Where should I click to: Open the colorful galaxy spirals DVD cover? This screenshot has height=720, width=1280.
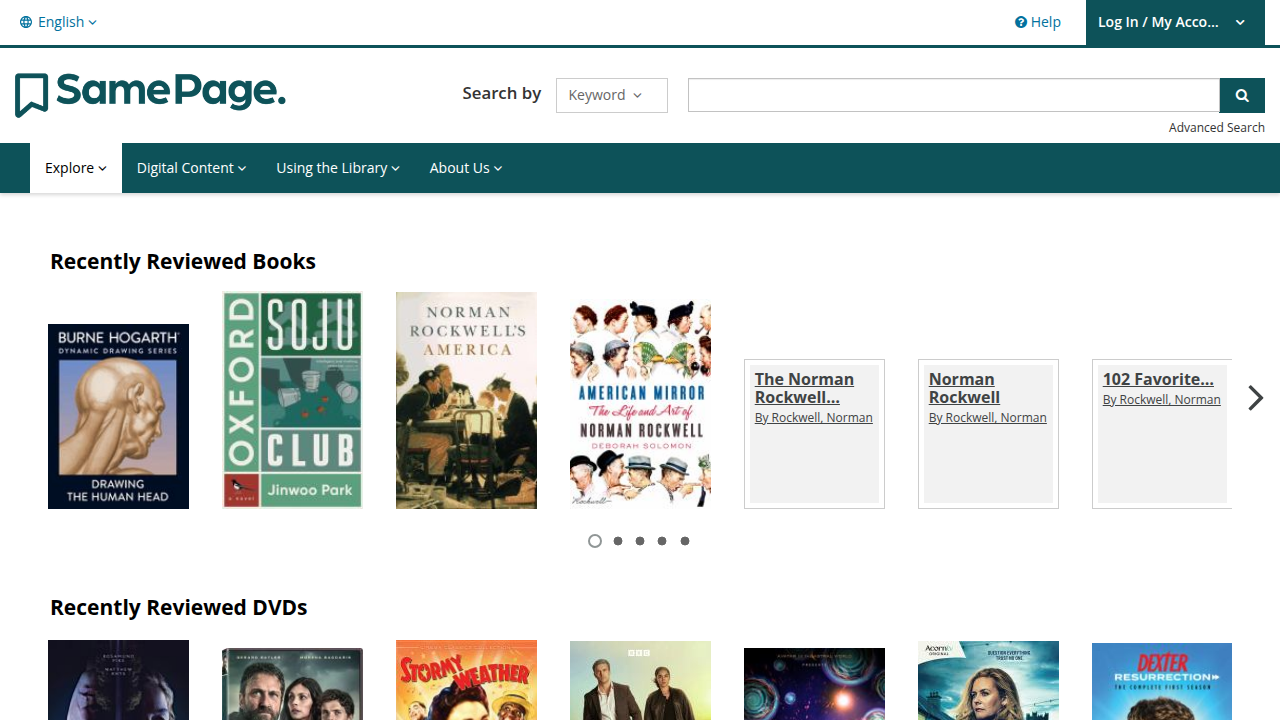[814, 684]
